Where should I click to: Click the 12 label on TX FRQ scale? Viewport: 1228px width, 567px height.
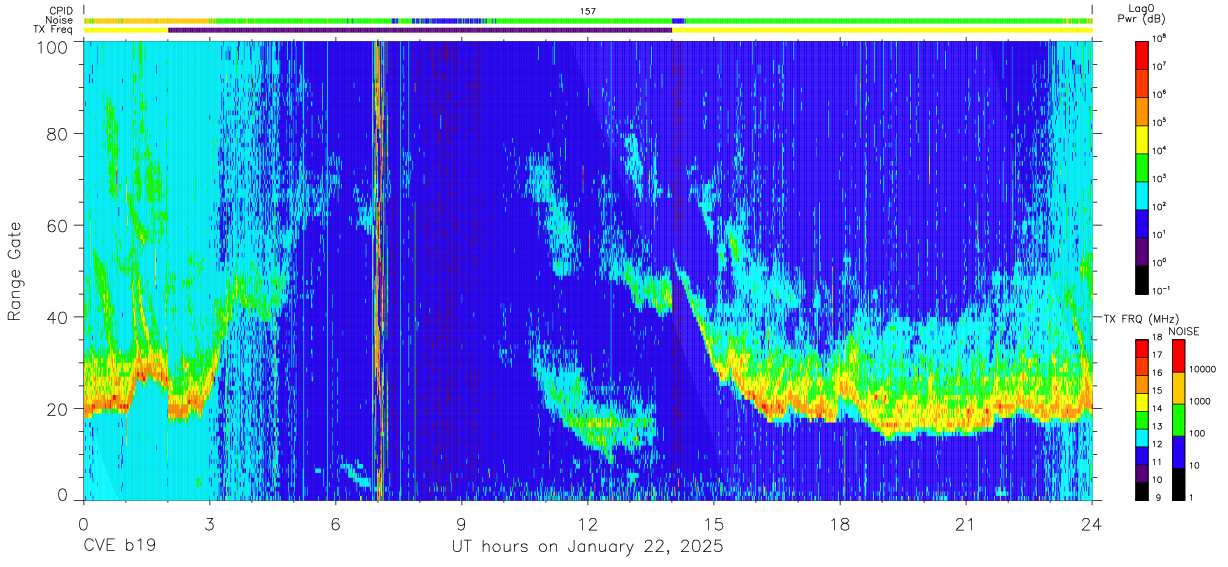(1158, 444)
